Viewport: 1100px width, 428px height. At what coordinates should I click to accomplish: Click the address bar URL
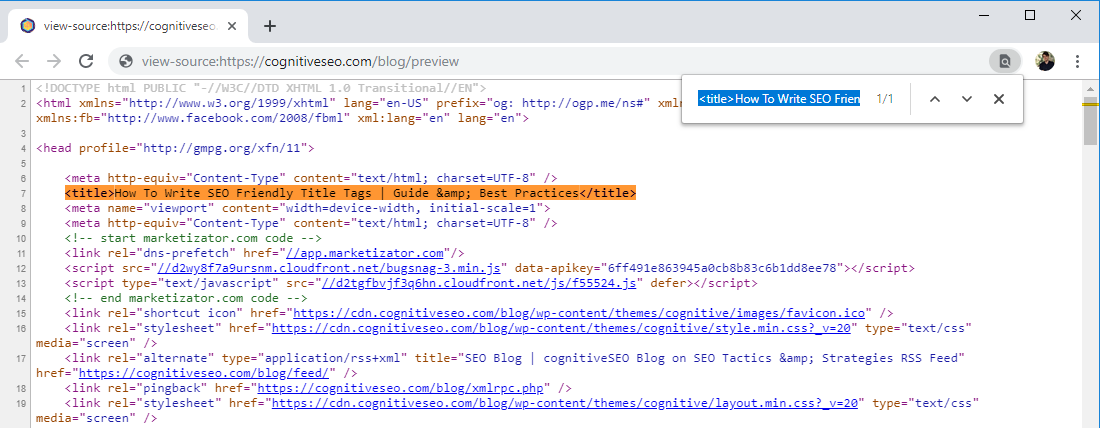[300, 61]
